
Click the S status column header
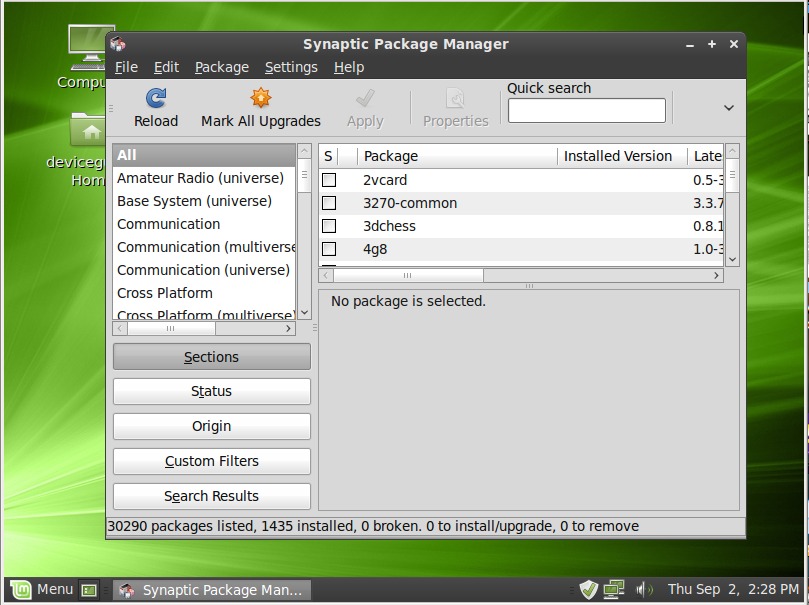click(329, 156)
